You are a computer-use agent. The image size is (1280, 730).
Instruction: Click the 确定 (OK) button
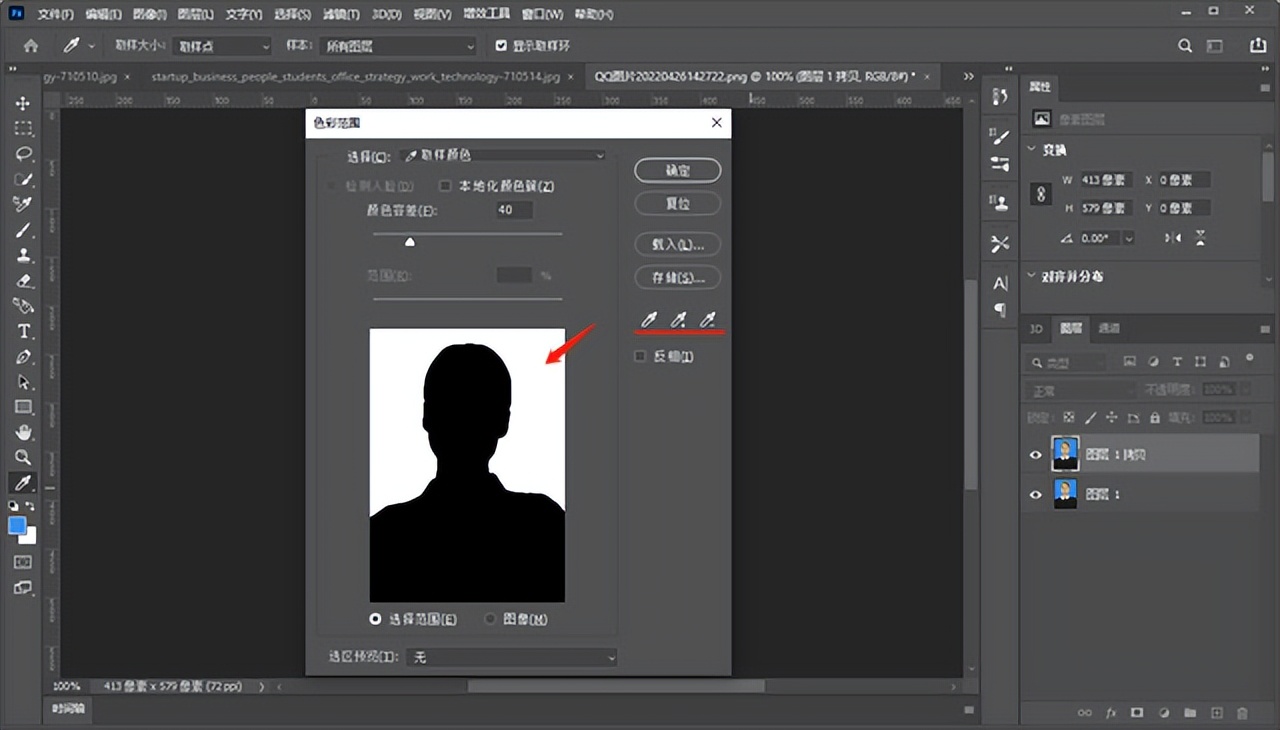click(x=677, y=169)
